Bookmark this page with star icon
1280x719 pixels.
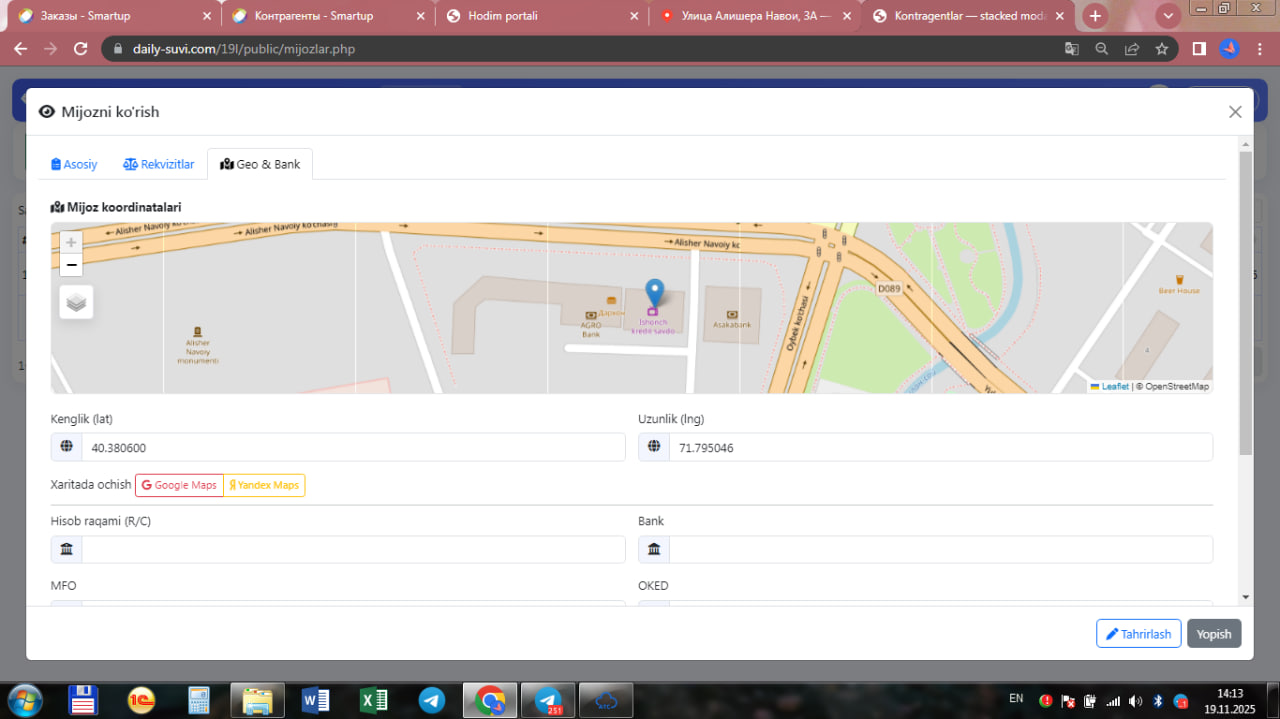pyautogui.click(x=1161, y=49)
